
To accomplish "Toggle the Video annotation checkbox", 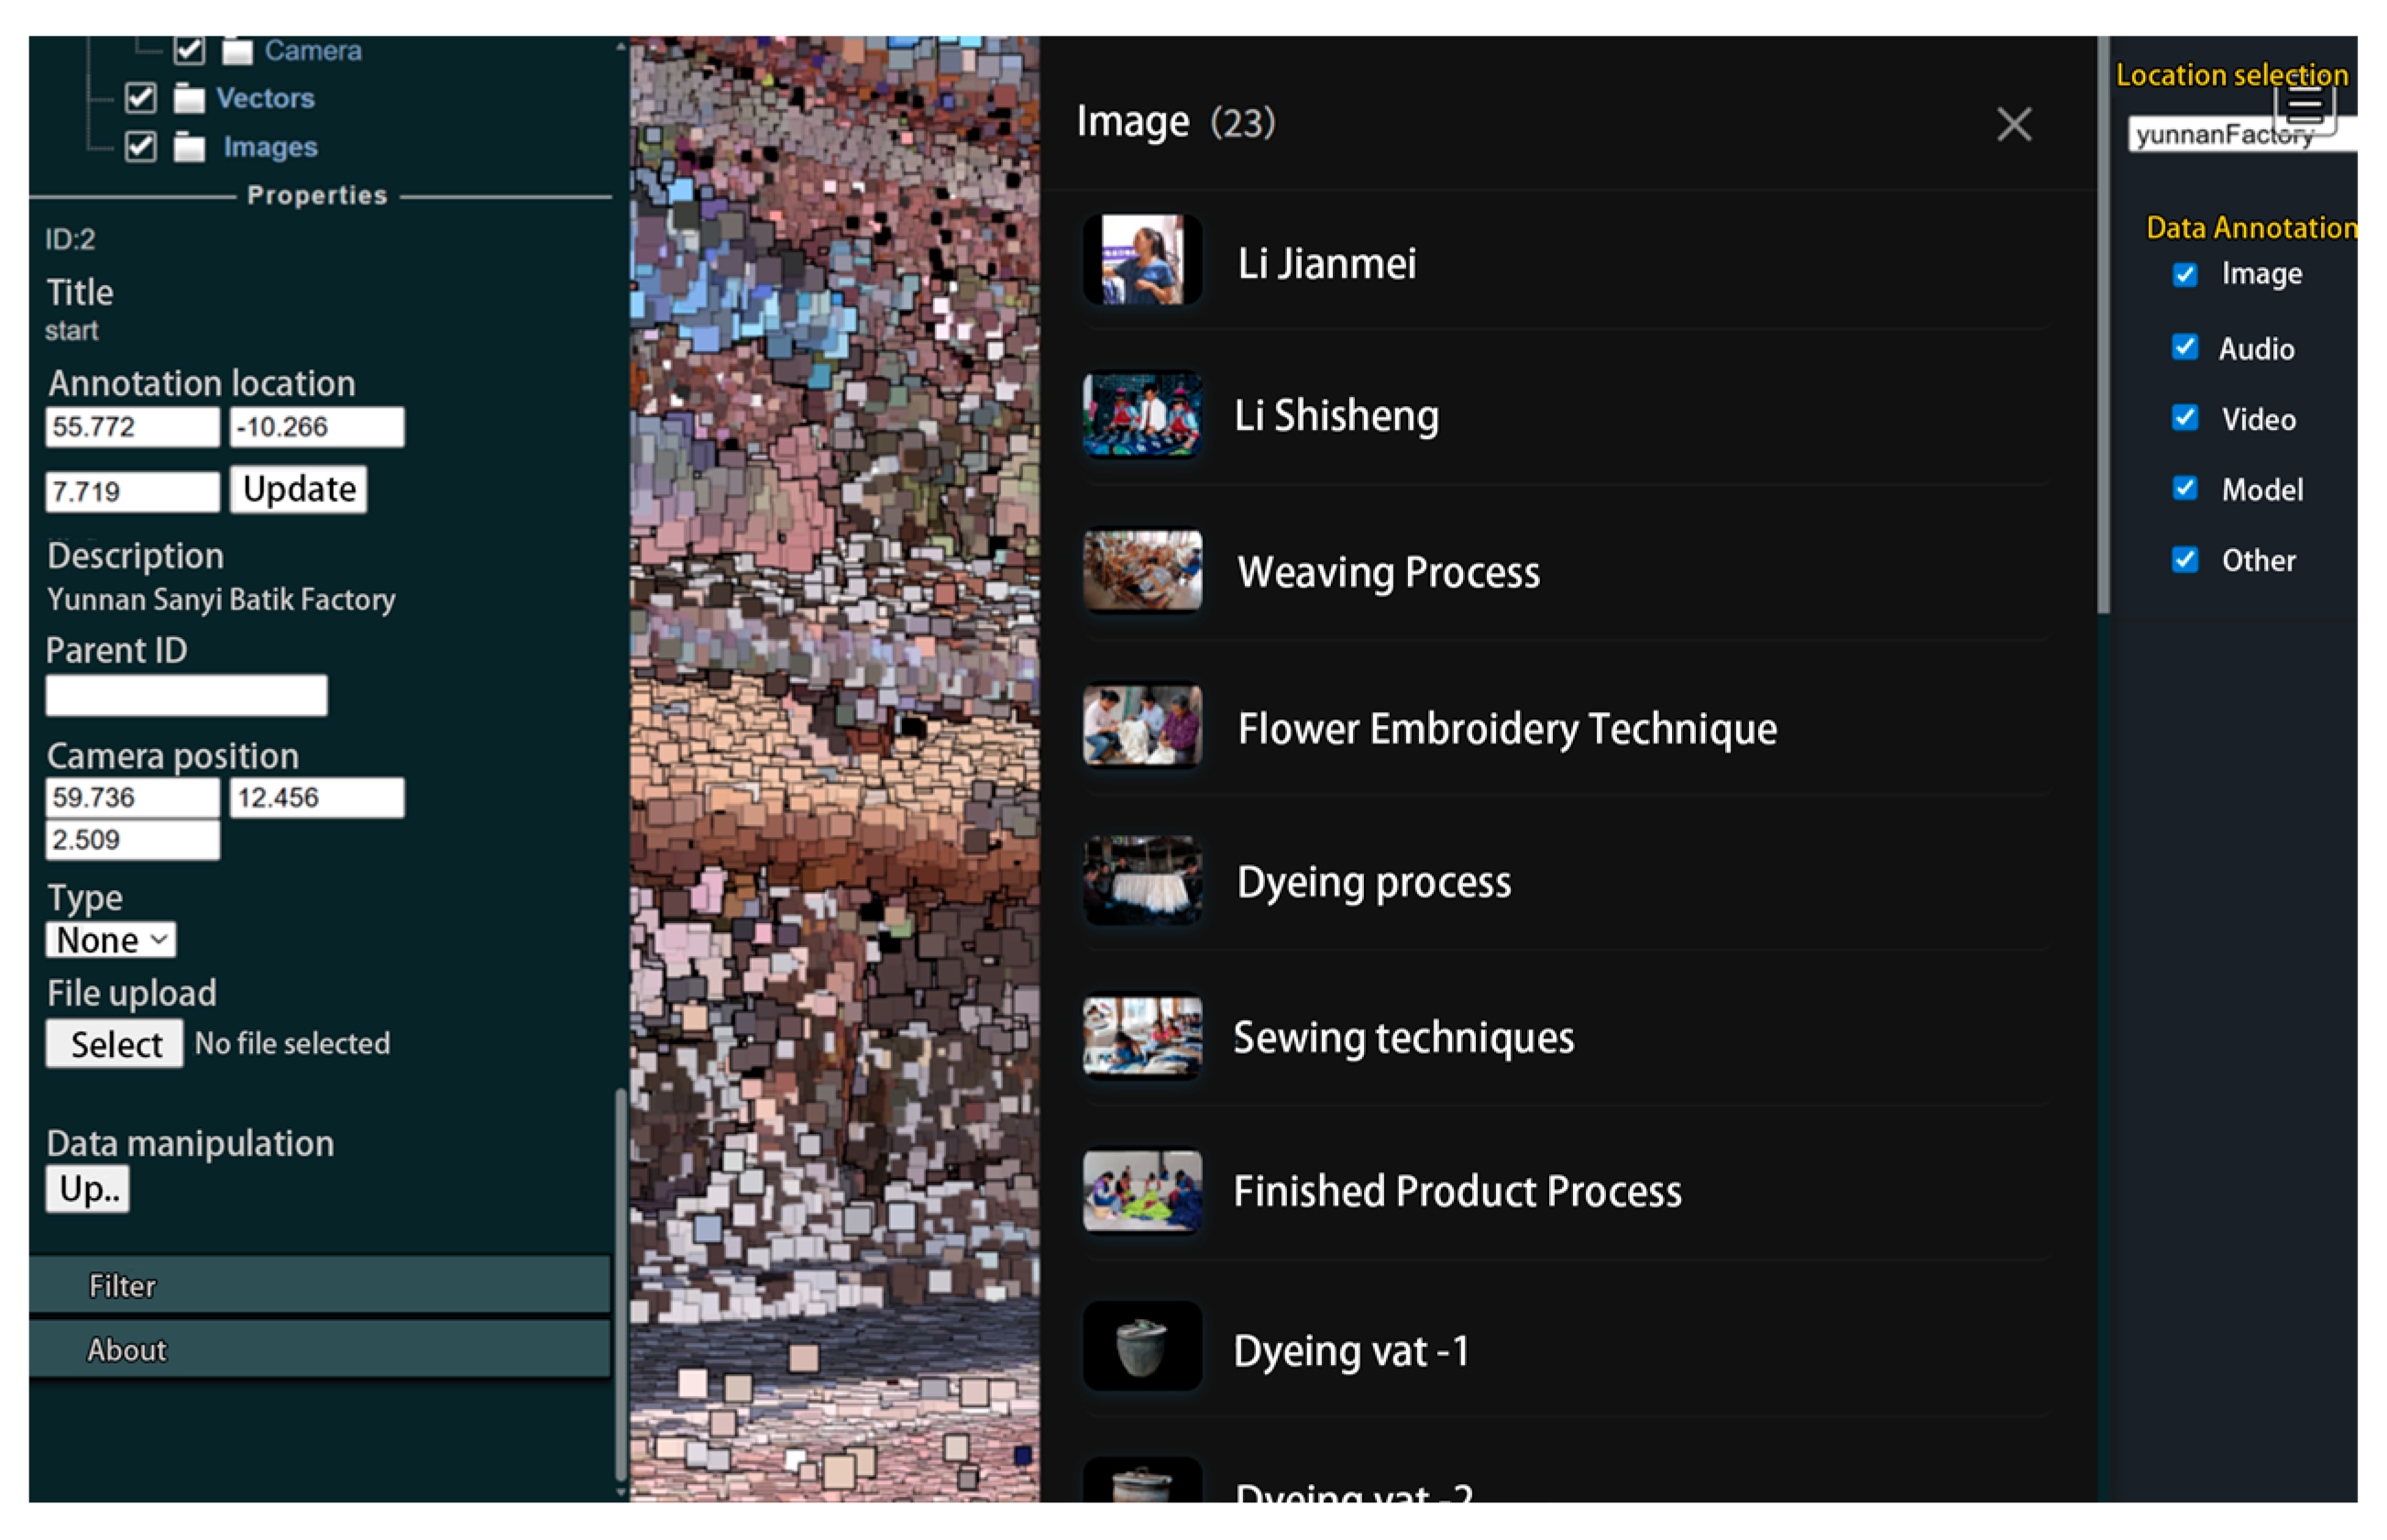I will (x=2184, y=417).
